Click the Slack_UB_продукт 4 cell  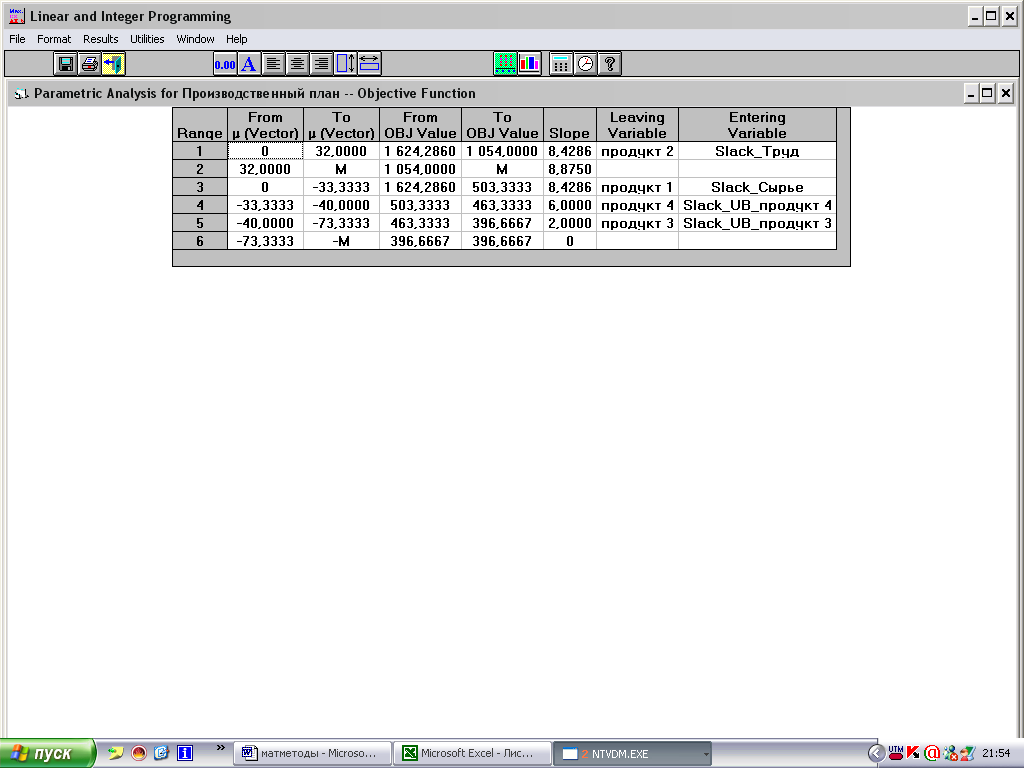[758, 205]
